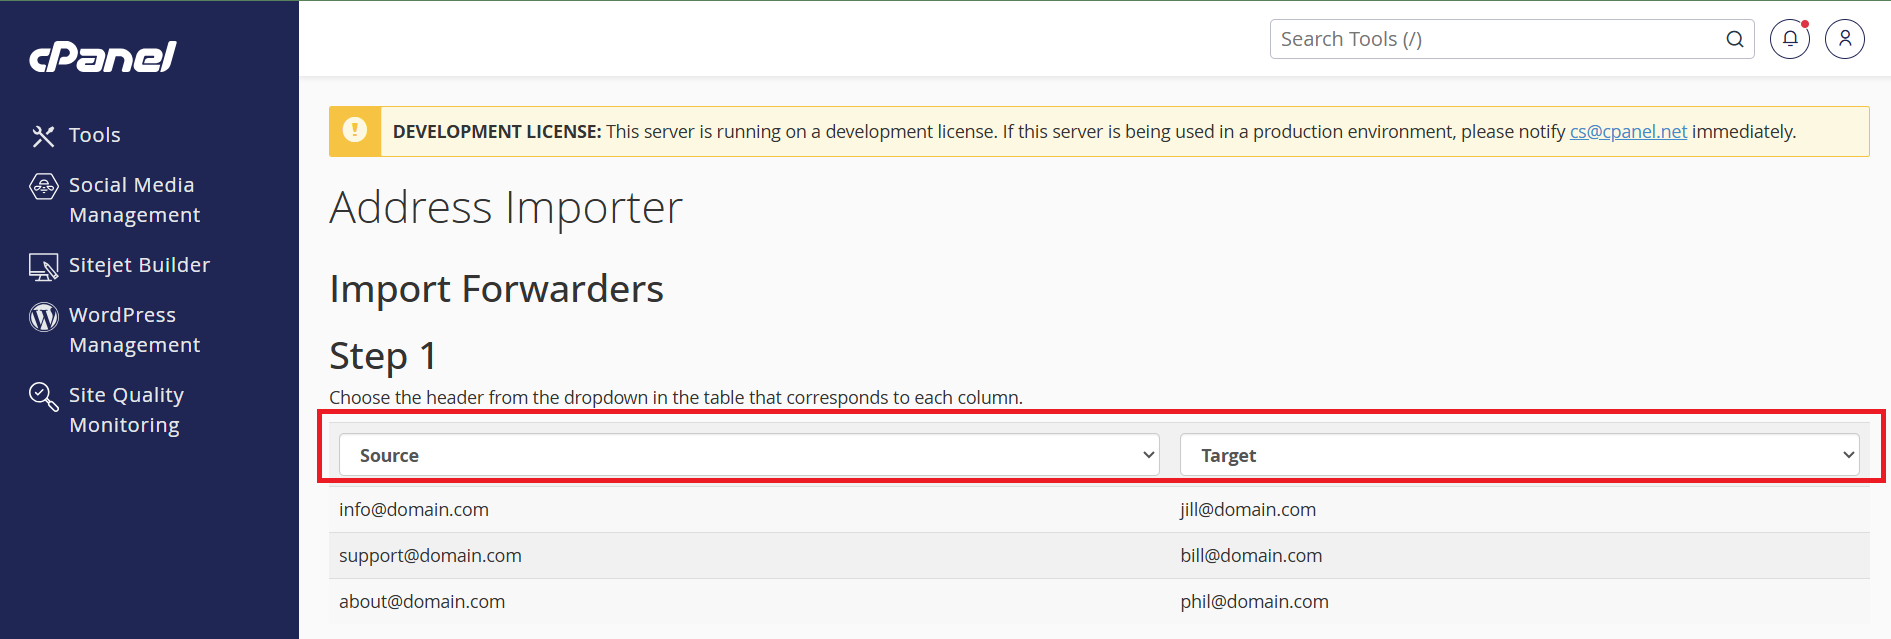The height and width of the screenshot is (639, 1891).
Task: Click the DEVELOPMENT LICENSE bold label
Action: pos(497,132)
